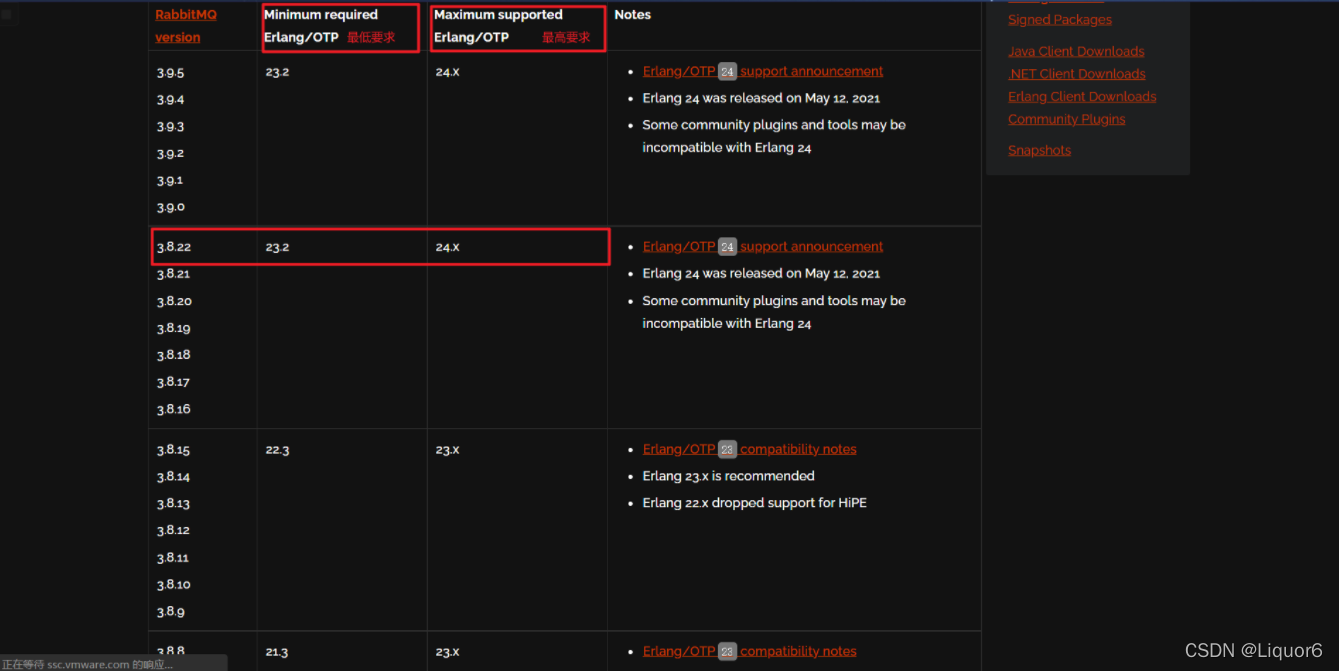This screenshot has height=671, width=1339.
Task: Click the ssc.vmware.com loading status text
Action: coord(87,664)
